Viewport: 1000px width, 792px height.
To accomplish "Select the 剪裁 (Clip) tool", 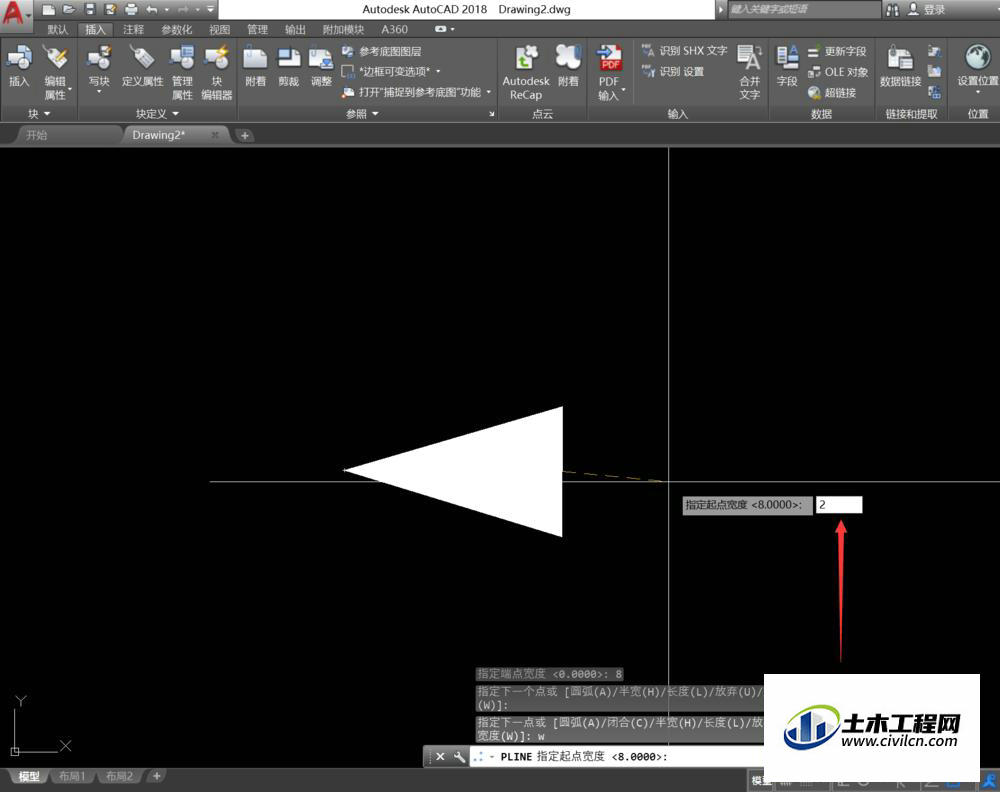I will 288,66.
